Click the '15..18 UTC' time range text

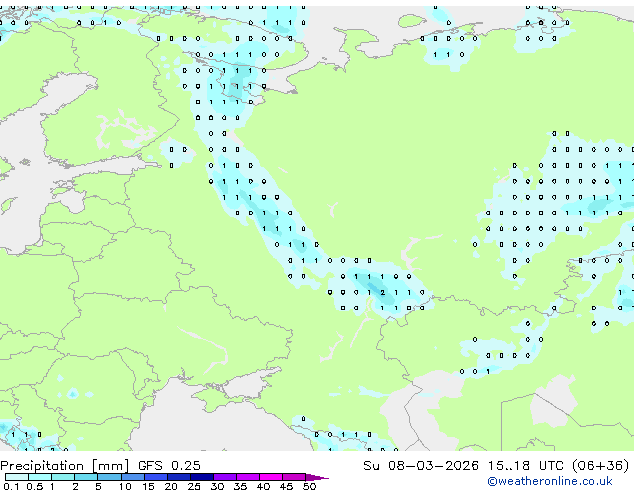(x=525, y=465)
